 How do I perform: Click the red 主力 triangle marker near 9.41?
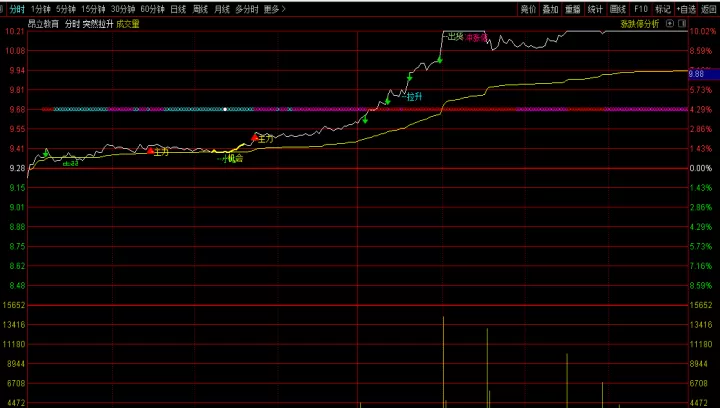(x=150, y=150)
